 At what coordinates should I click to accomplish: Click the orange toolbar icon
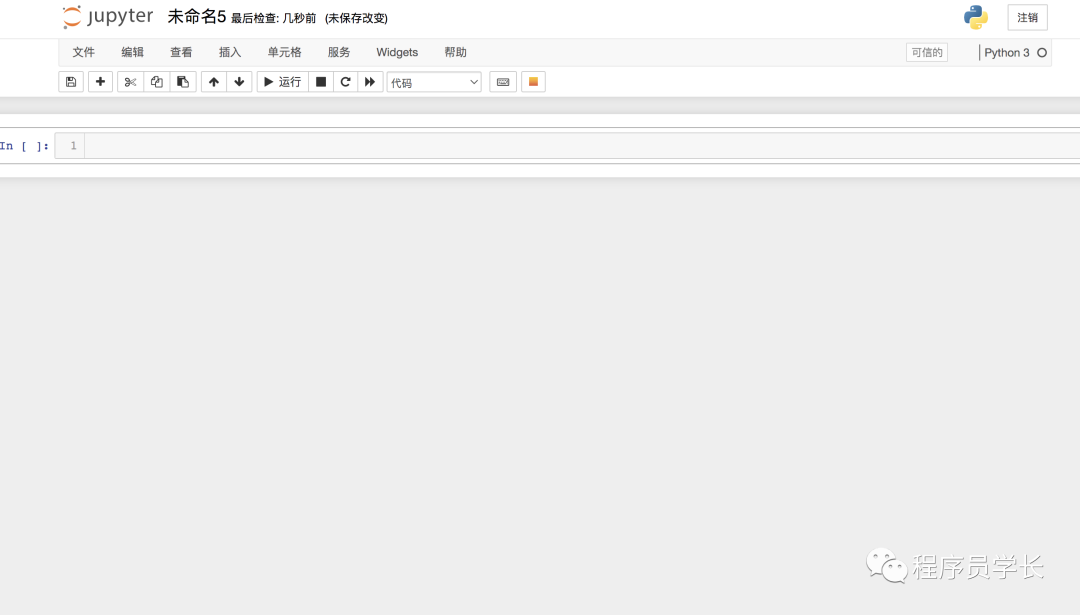pyautogui.click(x=533, y=82)
